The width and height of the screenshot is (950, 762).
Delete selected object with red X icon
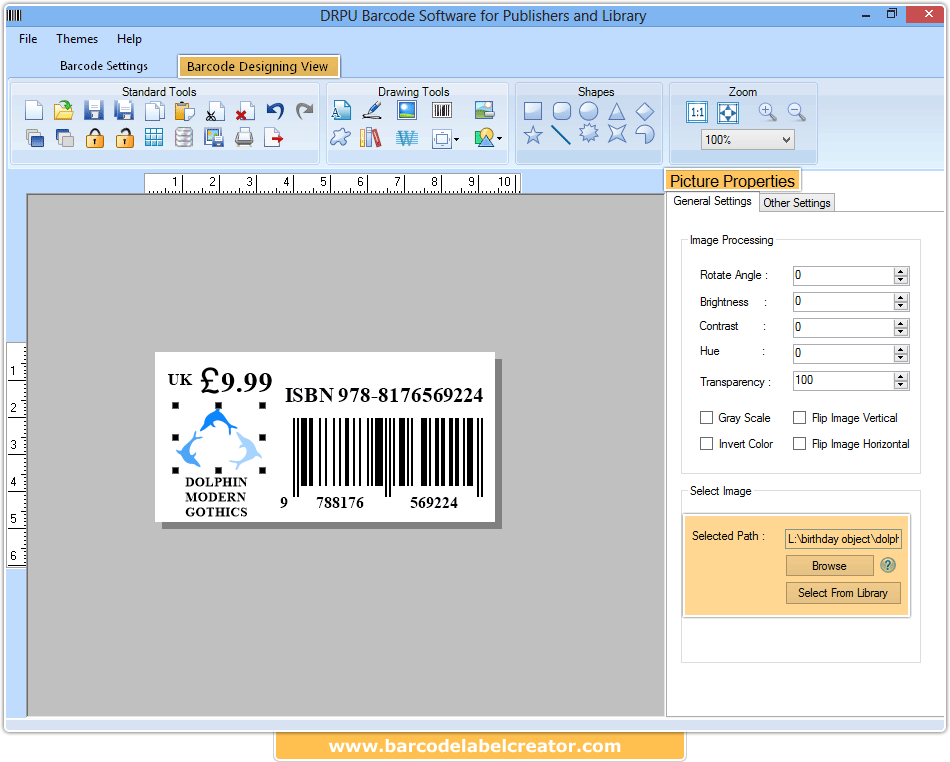244,111
